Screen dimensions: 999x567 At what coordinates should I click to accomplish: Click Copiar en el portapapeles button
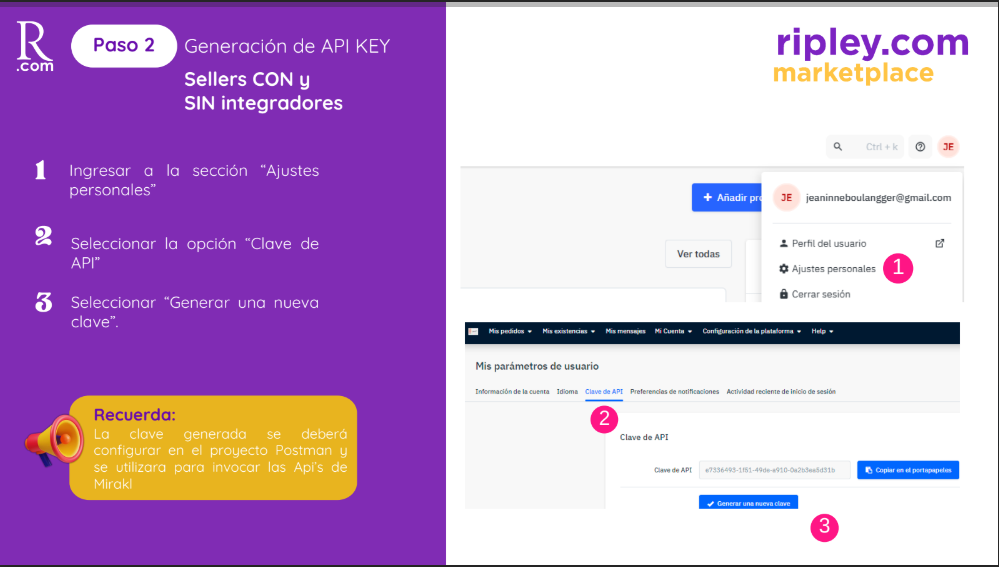click(908, 470)
